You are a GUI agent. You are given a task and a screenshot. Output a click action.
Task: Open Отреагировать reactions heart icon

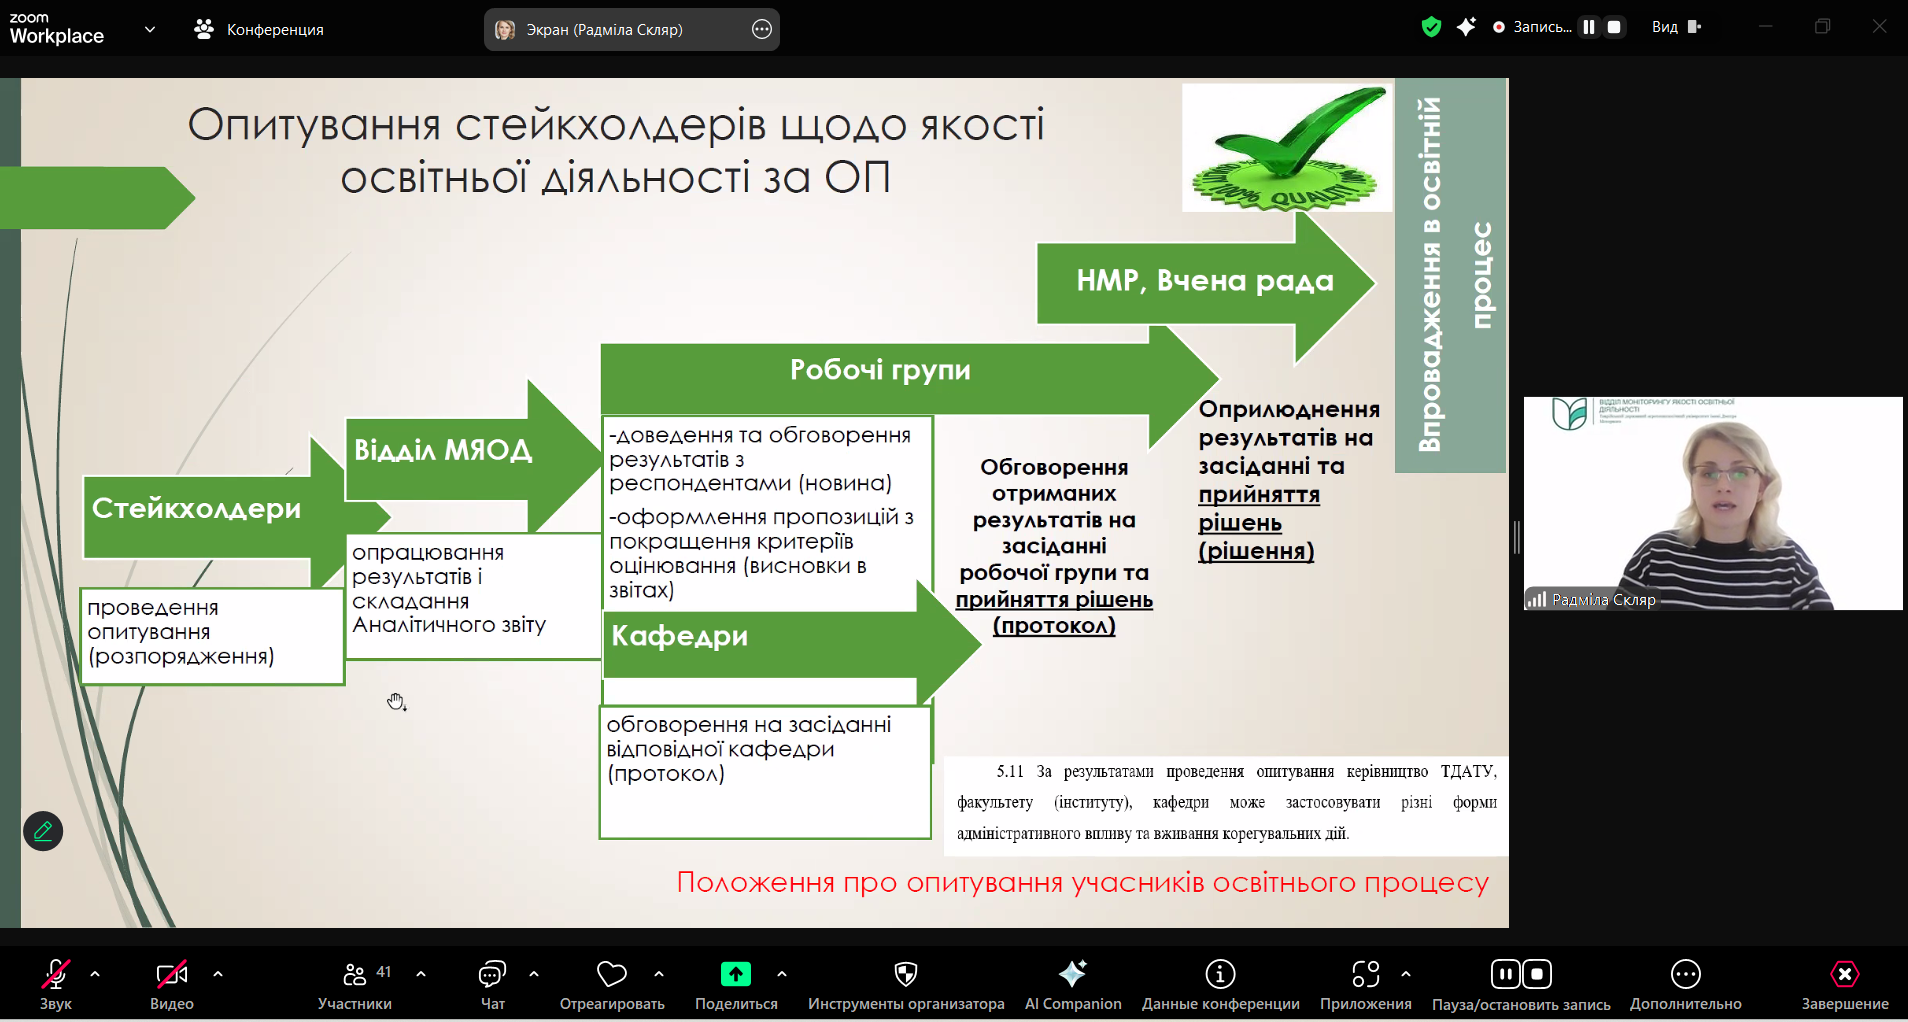[612, 974]
